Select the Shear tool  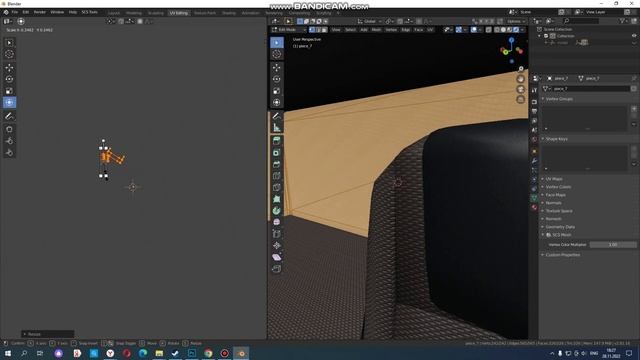point(277,257)
